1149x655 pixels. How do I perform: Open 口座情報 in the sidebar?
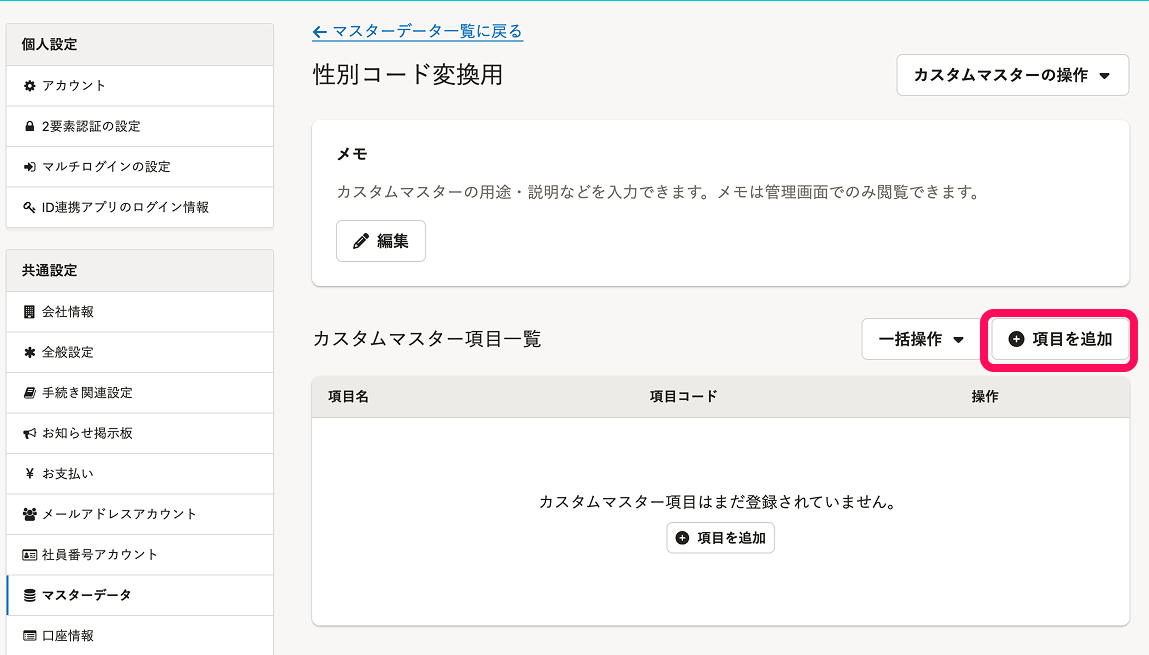point(68,636)
